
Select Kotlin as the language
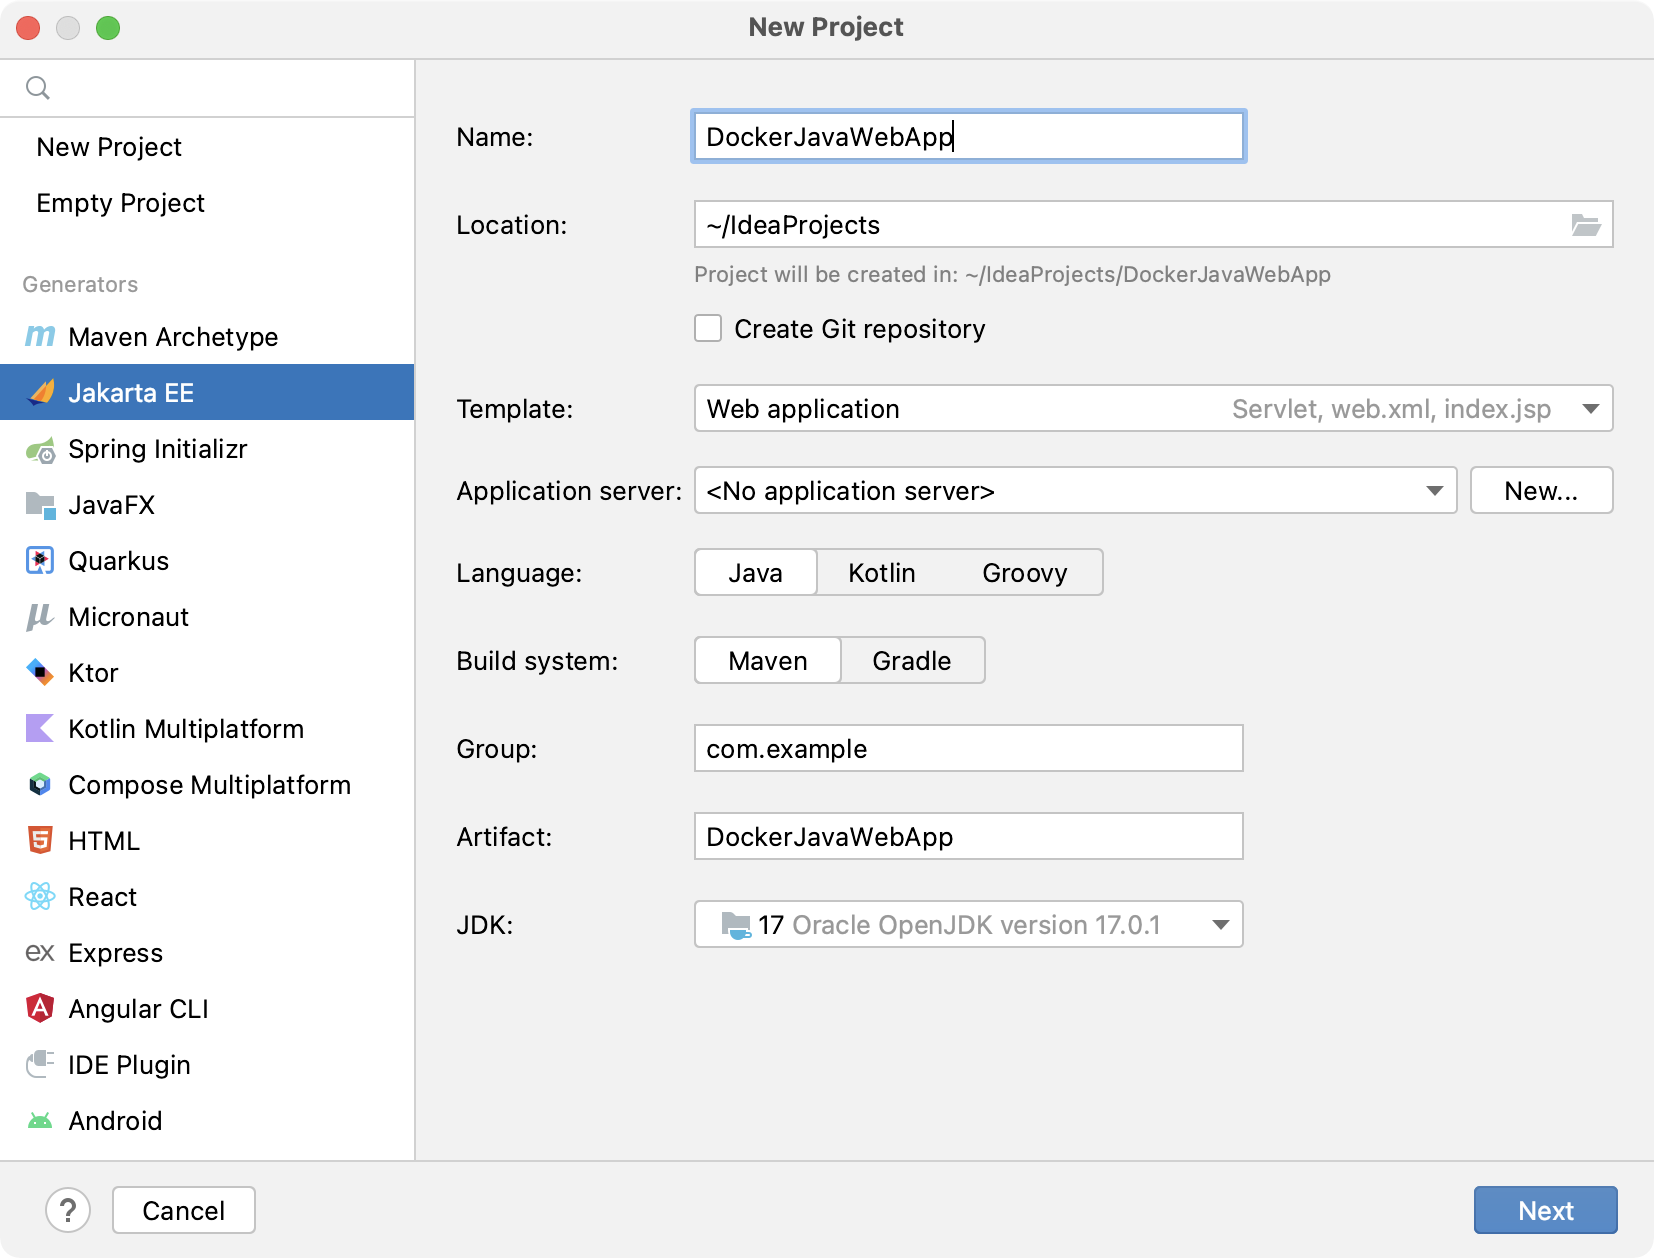click(x=881, y=572)
